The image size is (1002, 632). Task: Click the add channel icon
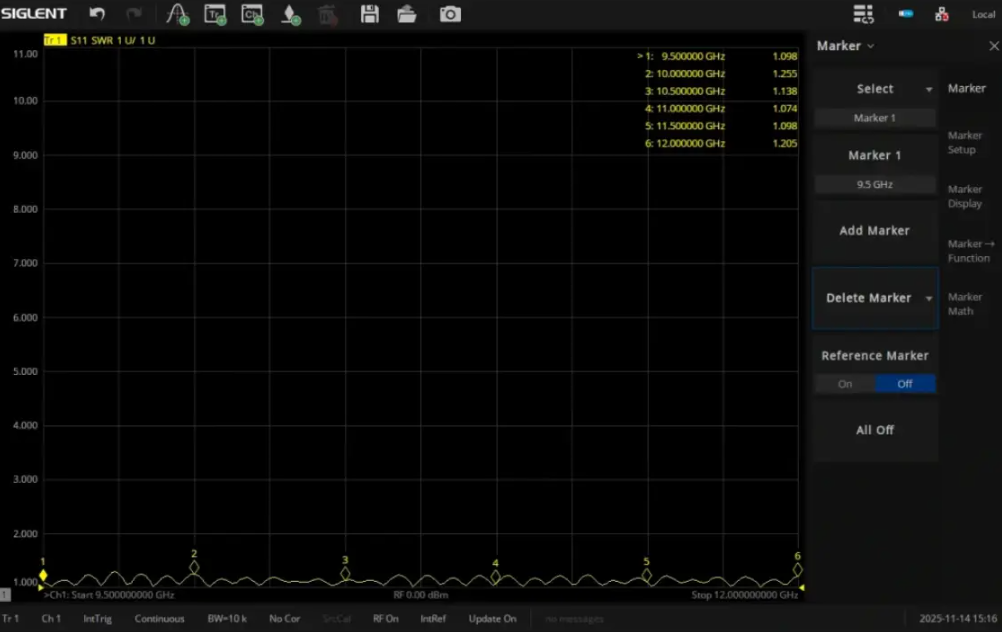click(x=252, y=14)
